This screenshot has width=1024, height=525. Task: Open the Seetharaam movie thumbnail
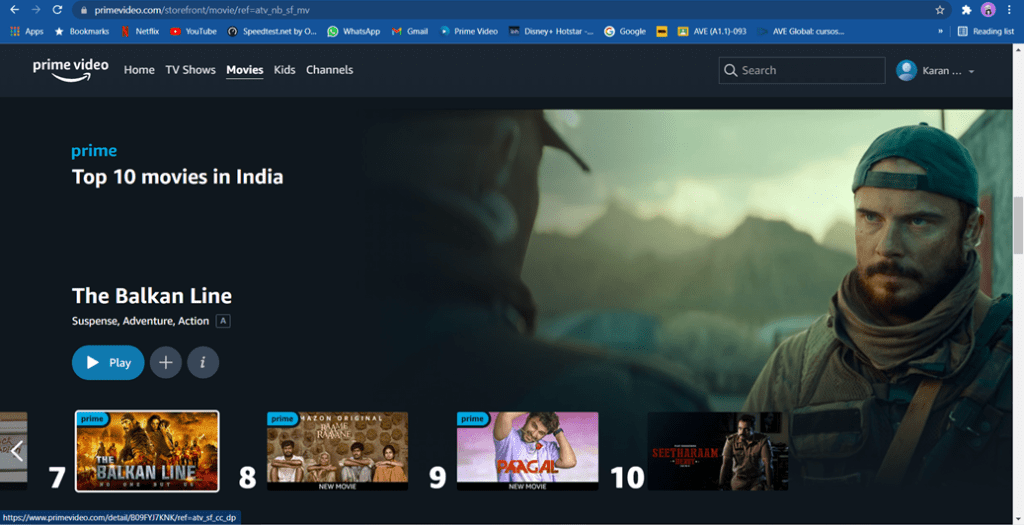(718, 450)
